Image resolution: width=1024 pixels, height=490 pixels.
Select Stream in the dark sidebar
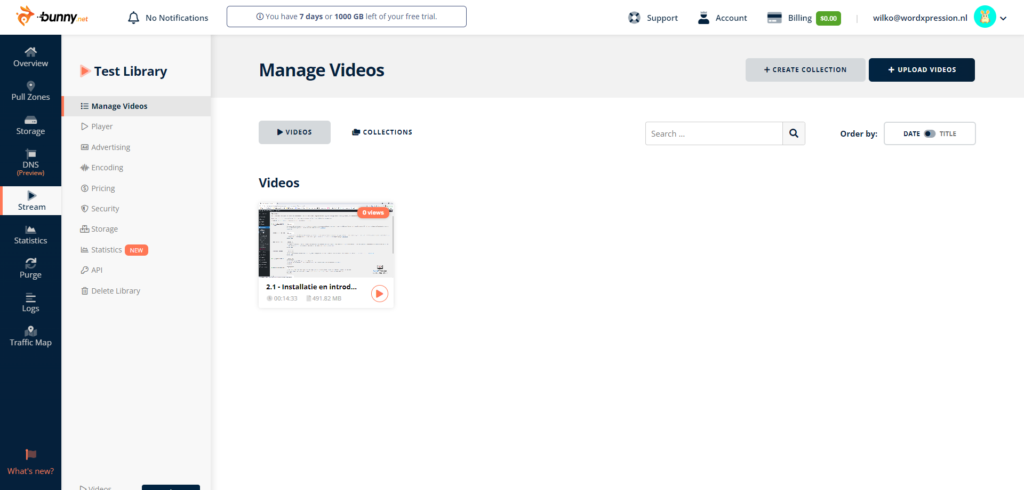31,201
